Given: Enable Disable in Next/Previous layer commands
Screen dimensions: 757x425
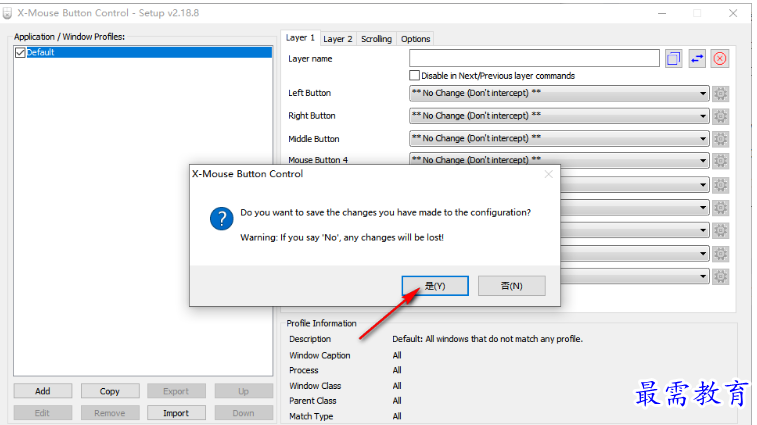Looking at the screenshot, I should click(414, 75).
